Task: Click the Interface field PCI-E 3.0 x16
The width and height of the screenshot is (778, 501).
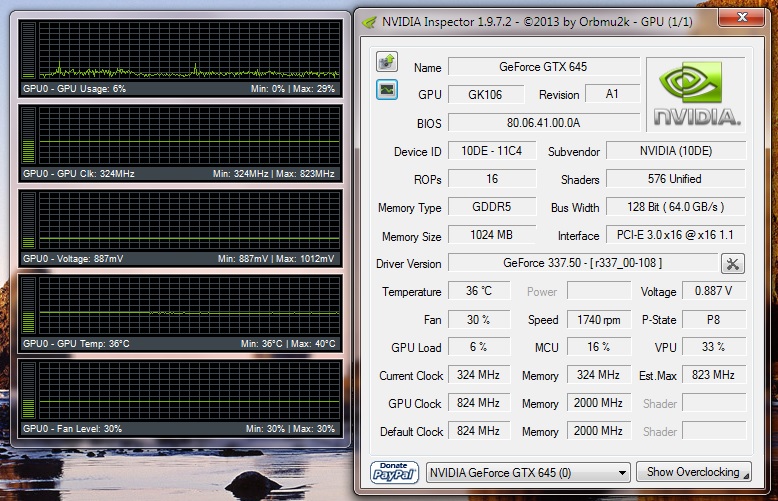Action: pyautogui.click(x=676, y=235)
